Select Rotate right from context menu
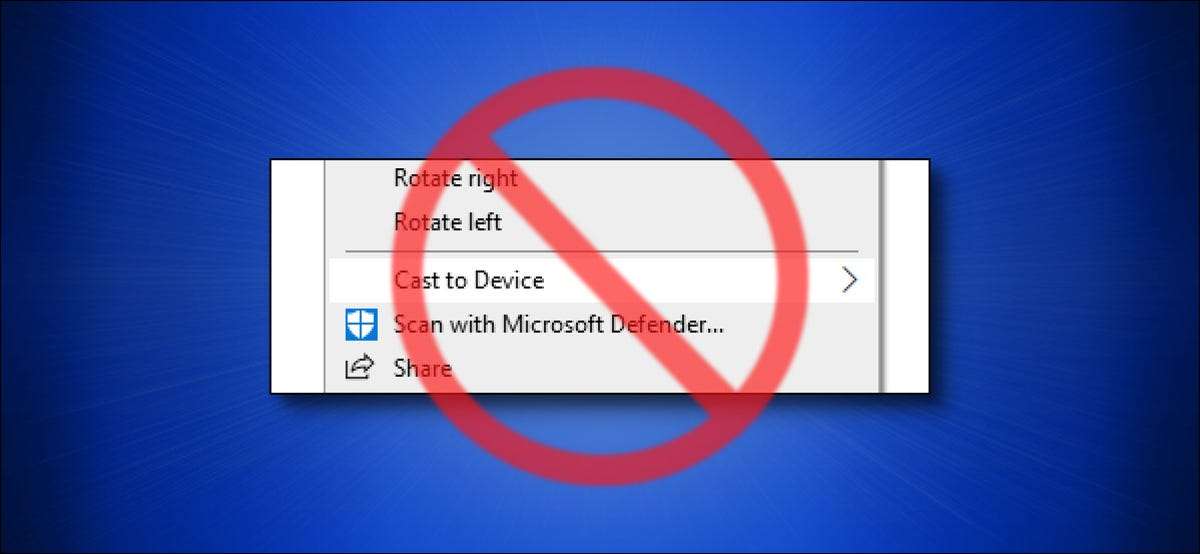The image size is (1200, 554). point(456,178)
